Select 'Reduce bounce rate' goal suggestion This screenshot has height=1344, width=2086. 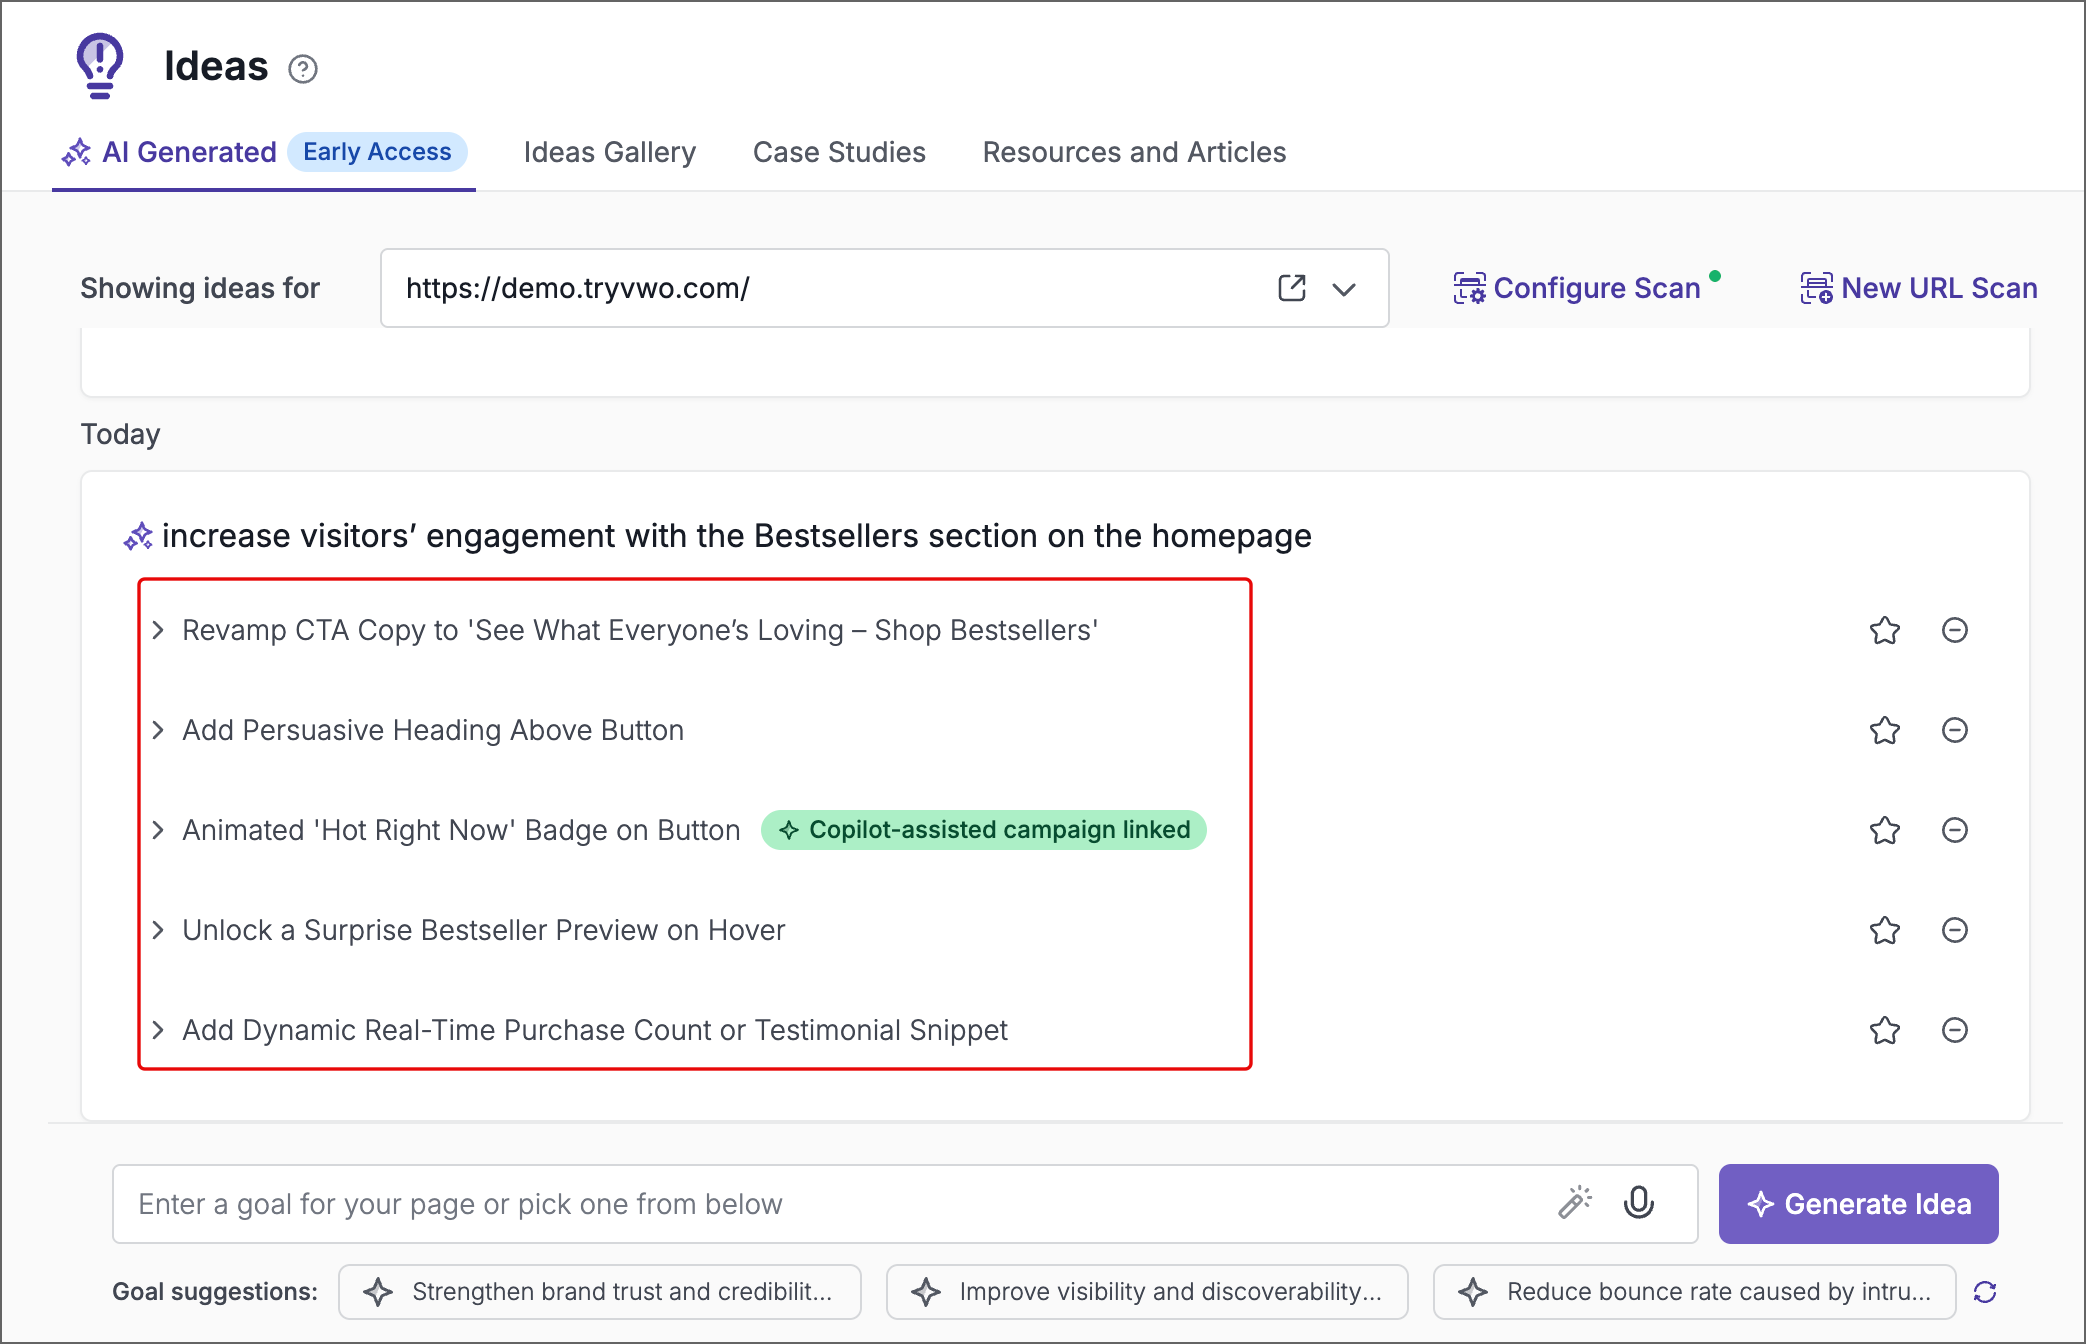[x=1695, y=1292]
